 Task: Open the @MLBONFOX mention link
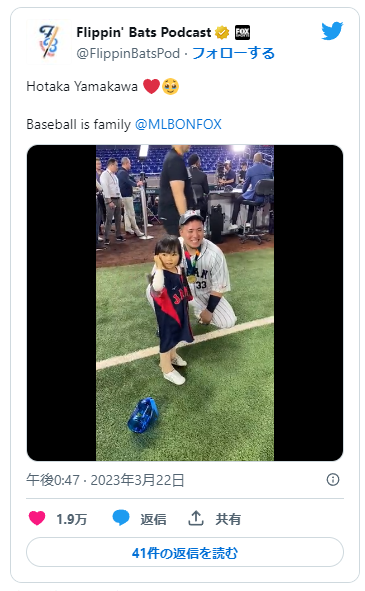point(178,124)
